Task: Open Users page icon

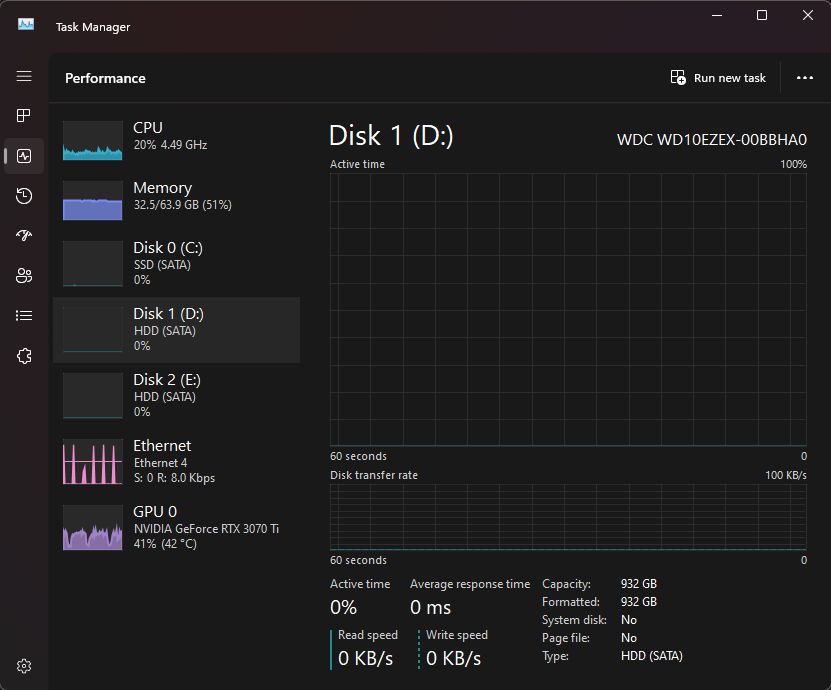Action: click(24, 276)
